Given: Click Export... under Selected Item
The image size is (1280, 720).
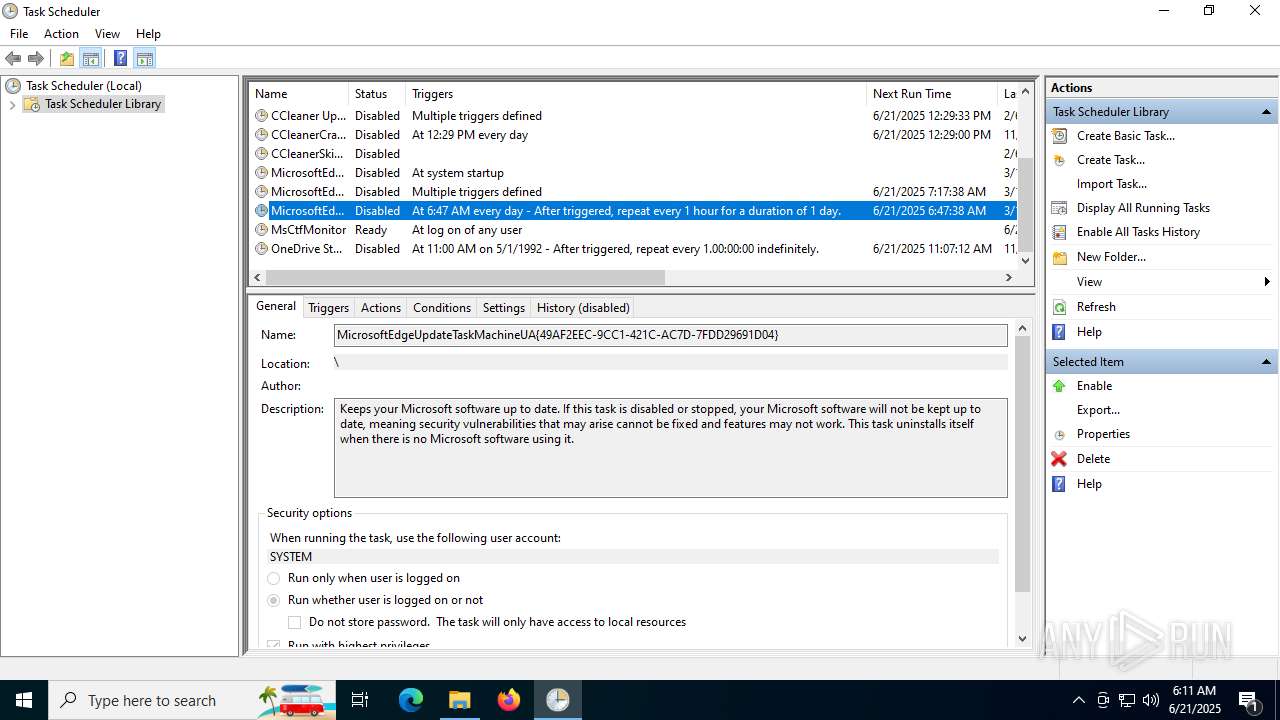Looking at the screenshot, I should point(1098,410).
